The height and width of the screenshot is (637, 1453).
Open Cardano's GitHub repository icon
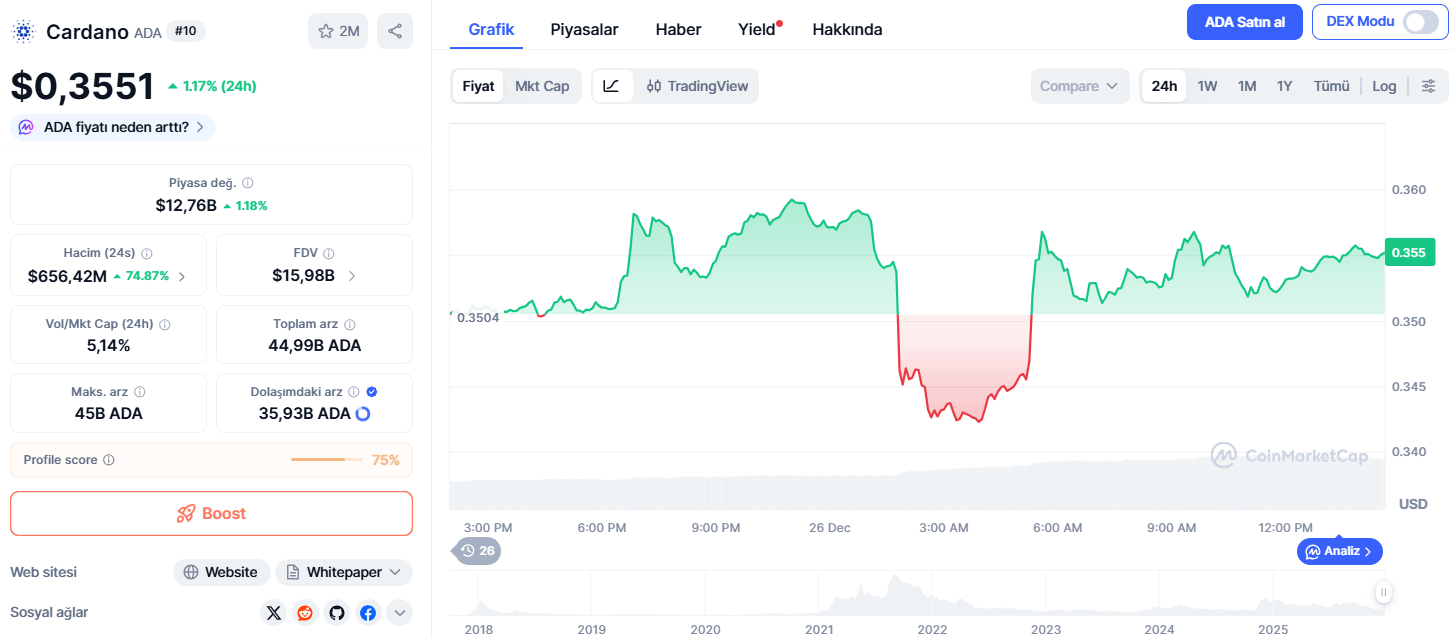coord(336,612)
